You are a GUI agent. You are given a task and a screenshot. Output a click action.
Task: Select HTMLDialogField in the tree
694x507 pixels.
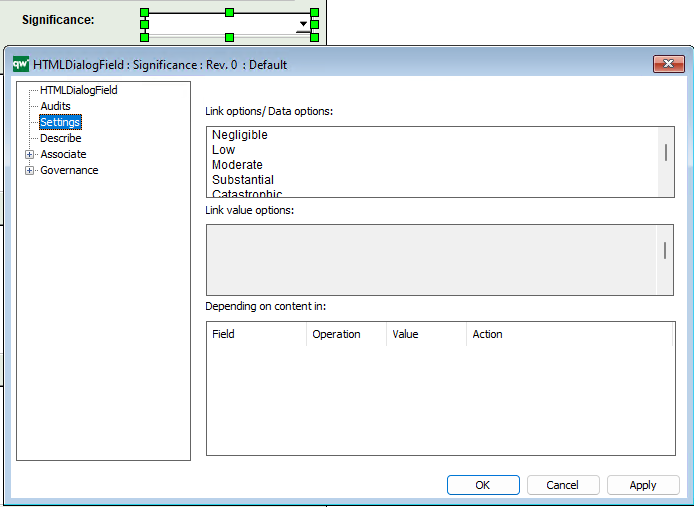tap(78, 90)
